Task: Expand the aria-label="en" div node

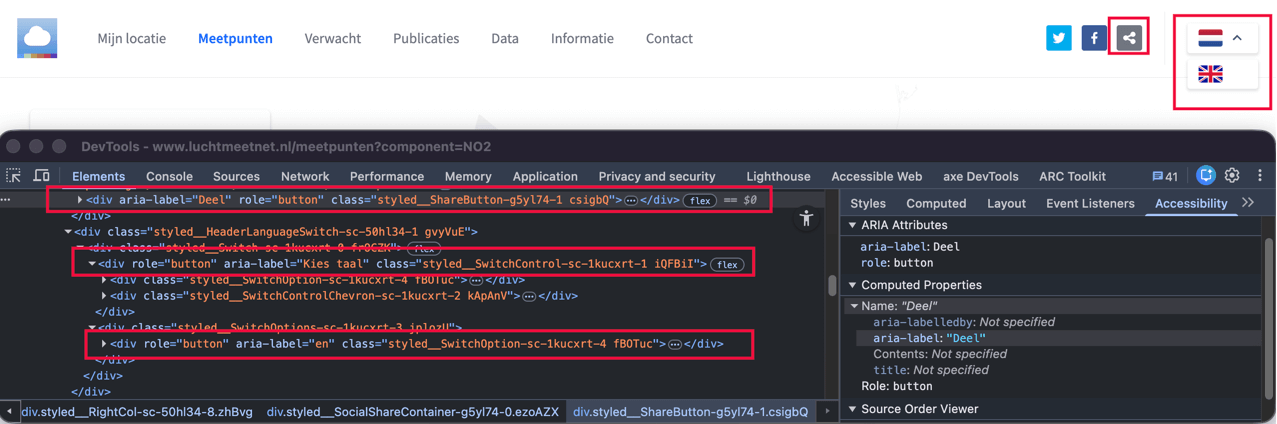Action: coord(104,344)
